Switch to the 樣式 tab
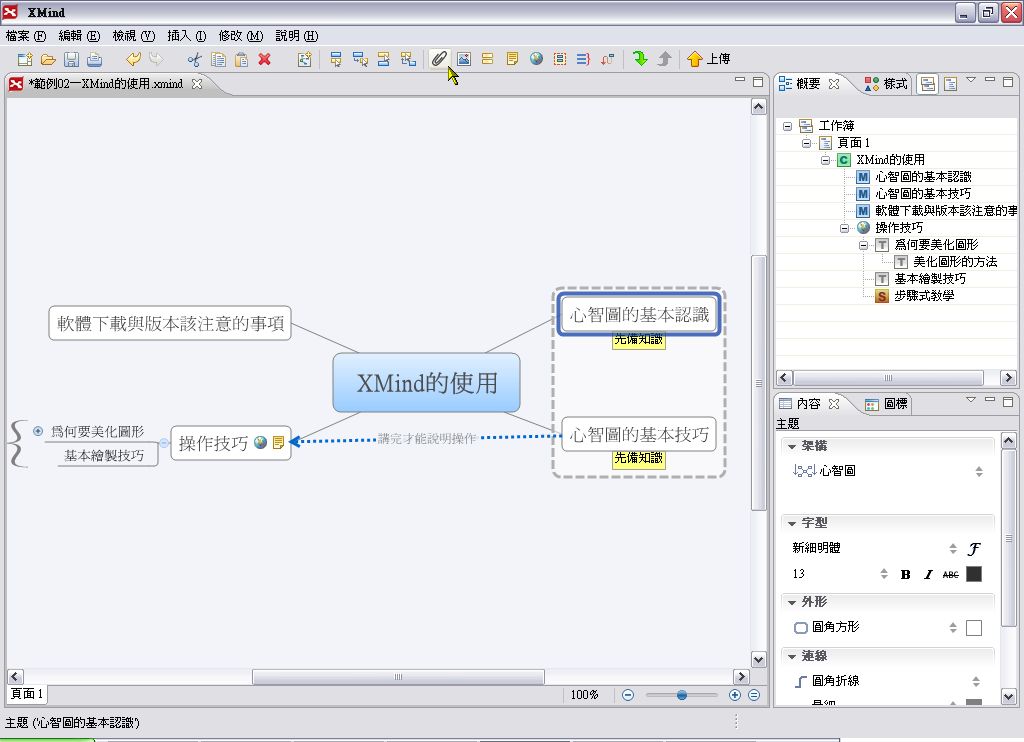Screen dimensions: 1024x742 pos(886,84)
